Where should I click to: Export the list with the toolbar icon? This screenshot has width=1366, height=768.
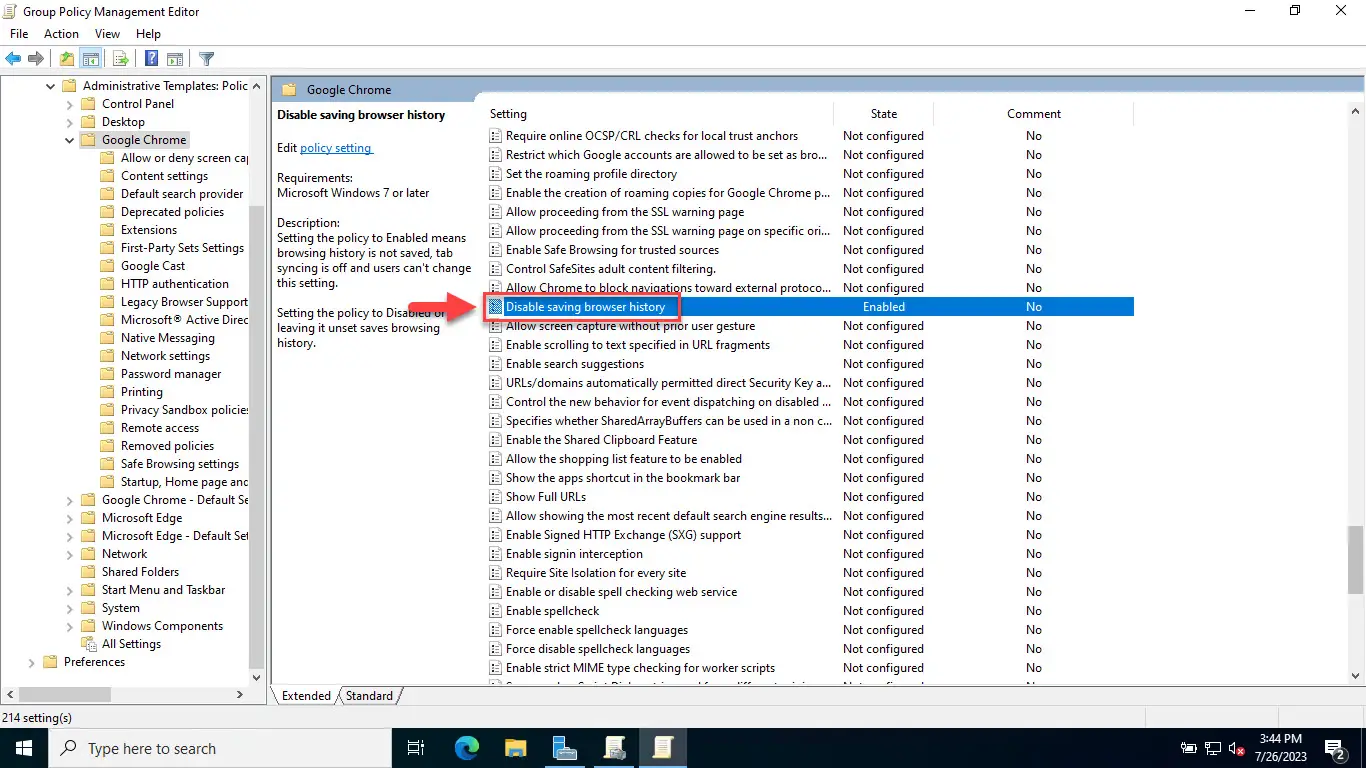point(120,59)
